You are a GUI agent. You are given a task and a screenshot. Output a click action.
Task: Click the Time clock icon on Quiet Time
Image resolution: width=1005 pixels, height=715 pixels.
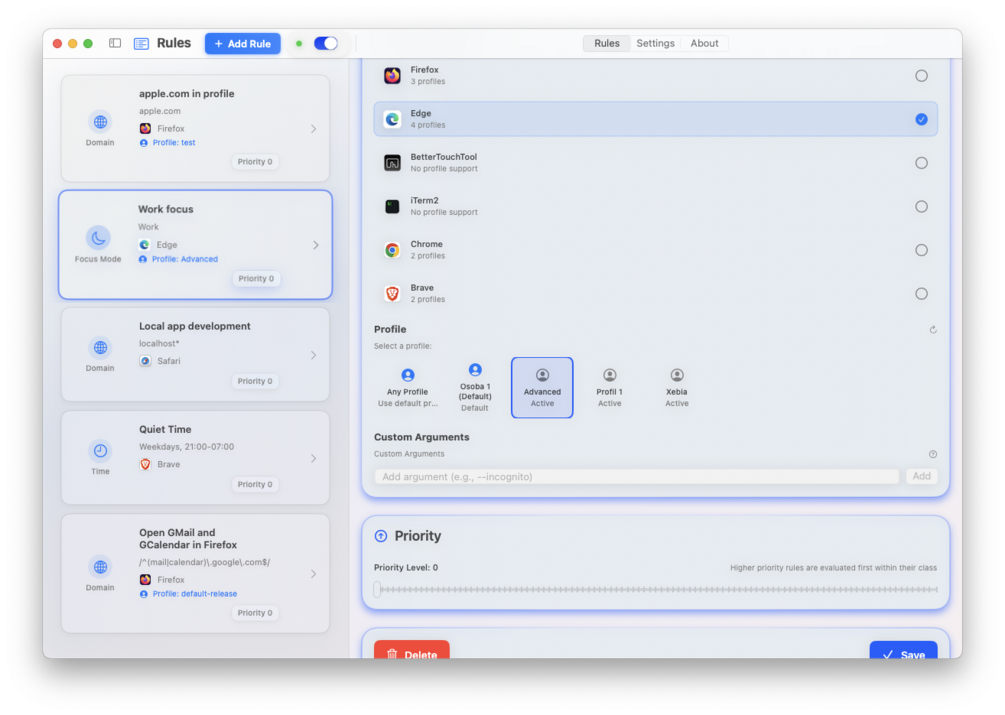point(100,450)
